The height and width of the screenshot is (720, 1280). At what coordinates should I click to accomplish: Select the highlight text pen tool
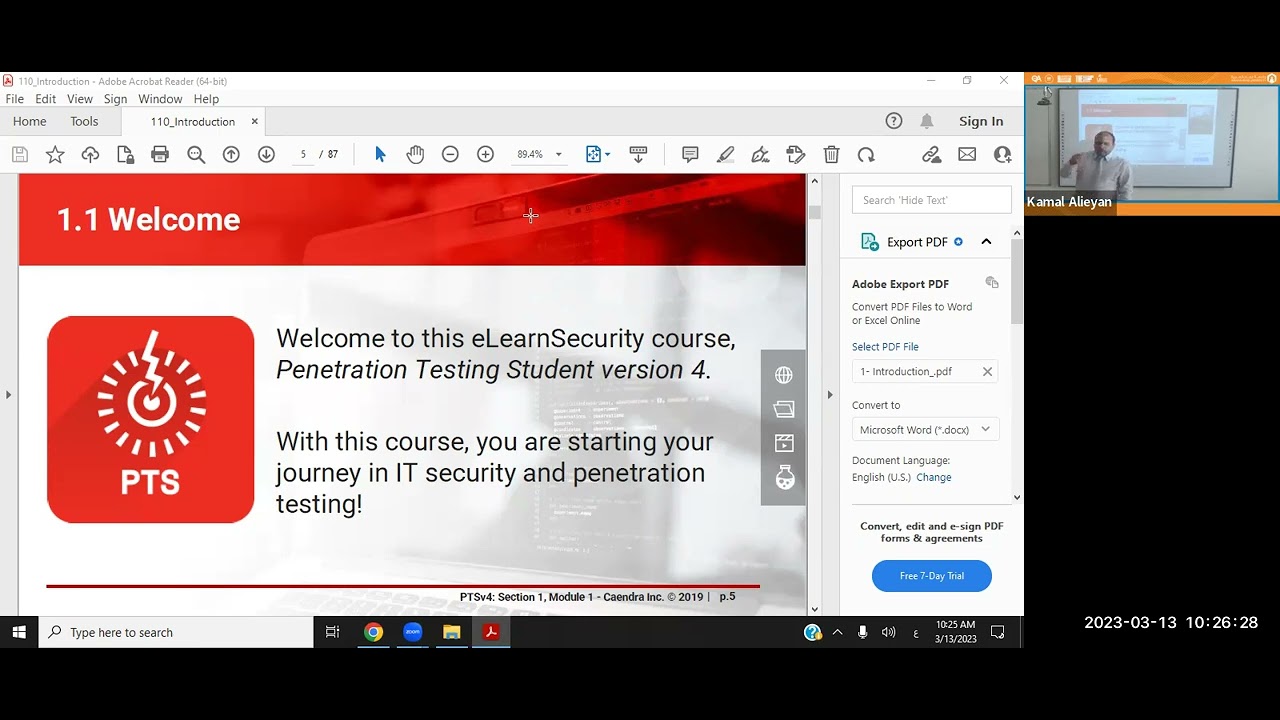(x=726, y=154)
